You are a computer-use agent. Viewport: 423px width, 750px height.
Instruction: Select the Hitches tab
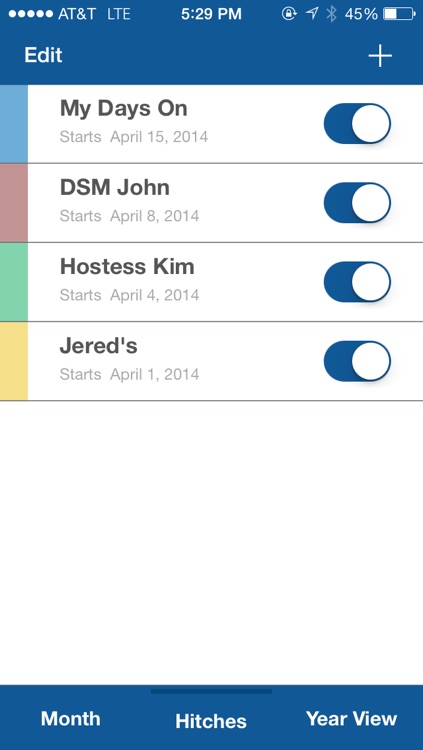tap(211, 721)
